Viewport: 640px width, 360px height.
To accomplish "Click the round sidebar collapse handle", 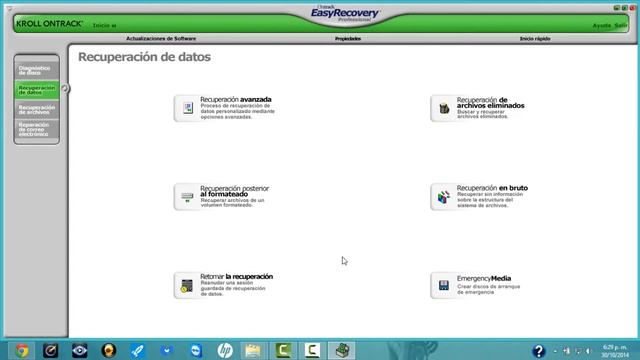I will (64, 88).
